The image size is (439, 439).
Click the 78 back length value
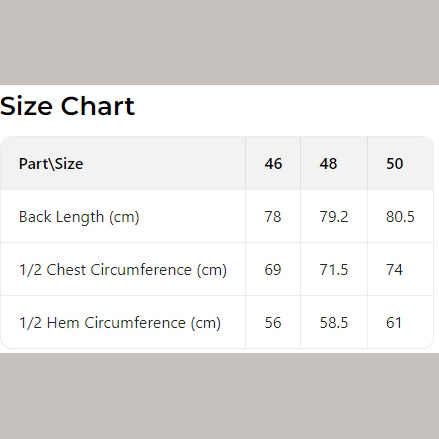click(273, 217)
